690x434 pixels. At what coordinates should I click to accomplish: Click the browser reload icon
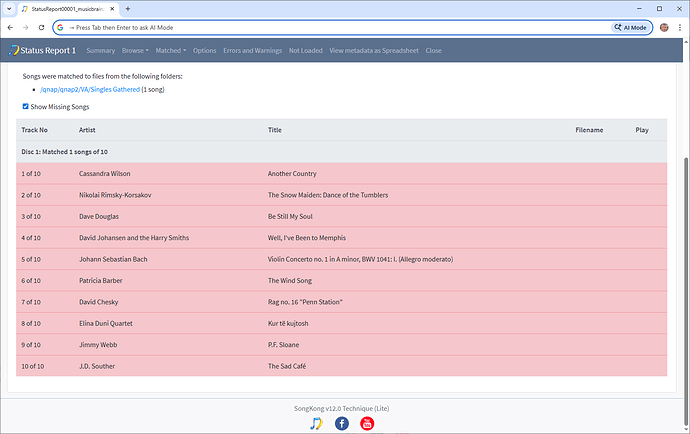43,27
